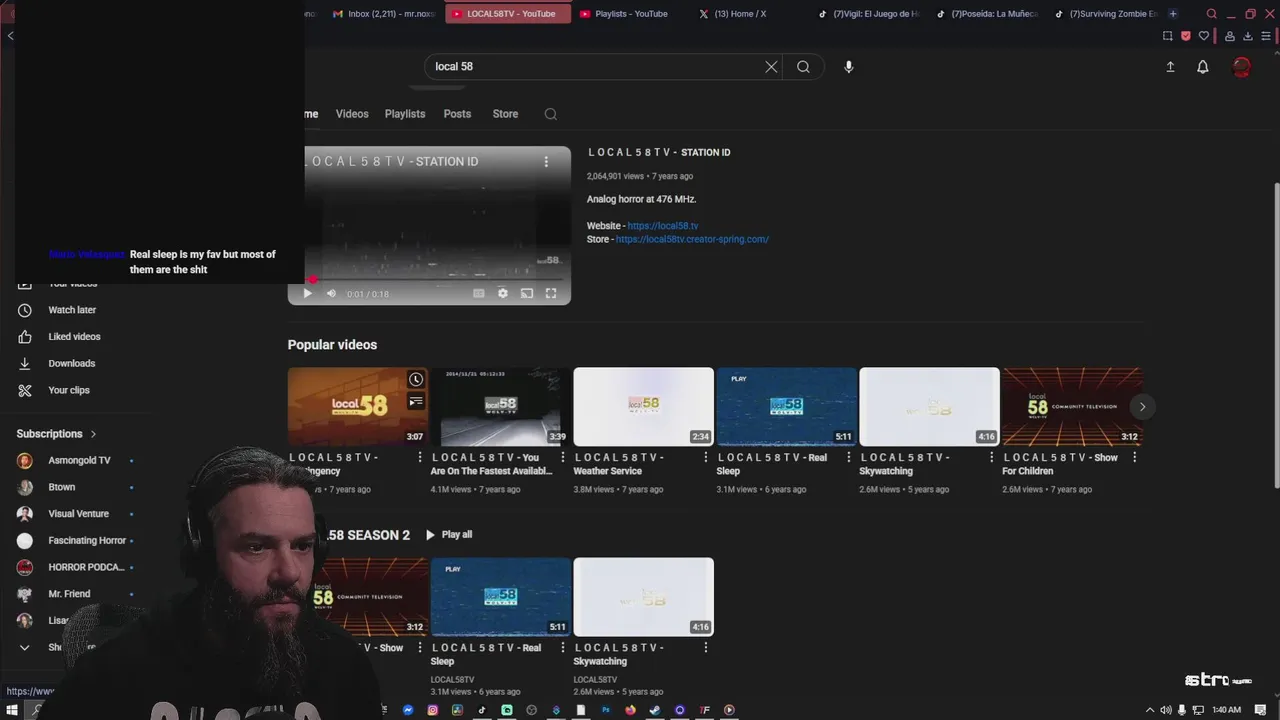Open the notifications bell
Screen dimensions: 1280x720
point(1203,67)
